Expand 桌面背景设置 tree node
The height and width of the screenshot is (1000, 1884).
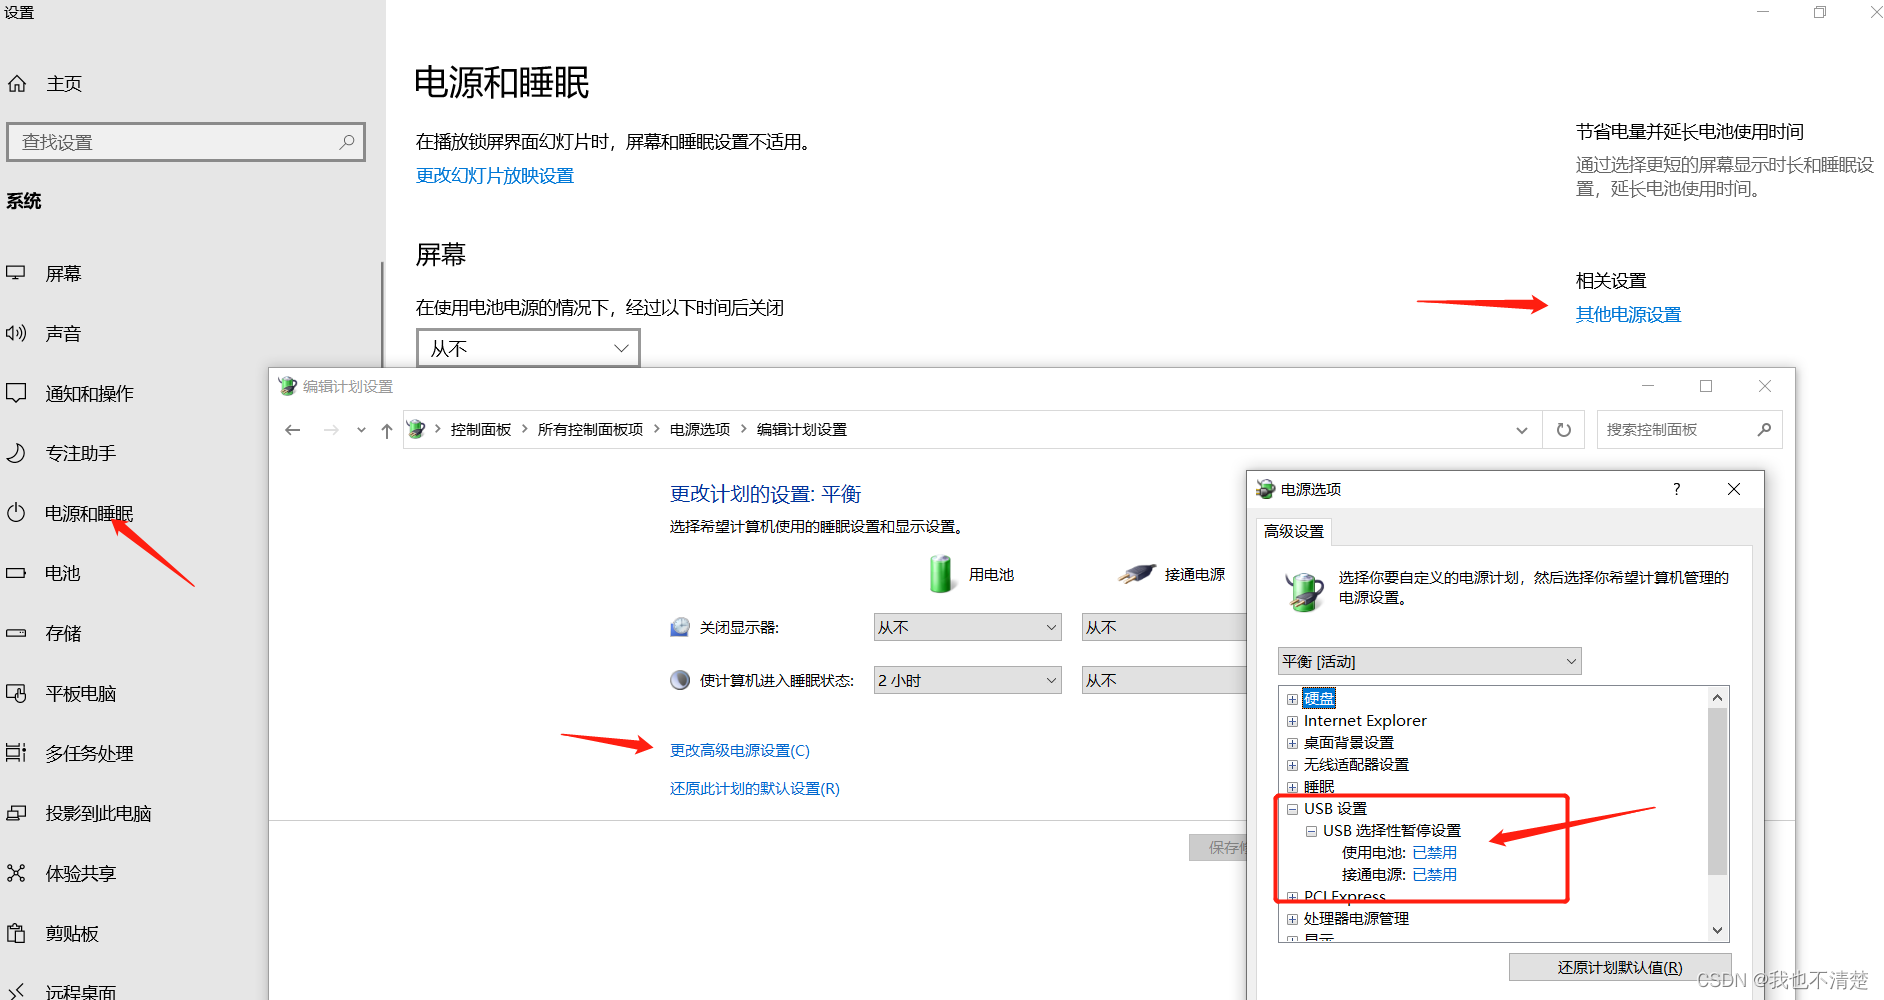coord(1292,743)
